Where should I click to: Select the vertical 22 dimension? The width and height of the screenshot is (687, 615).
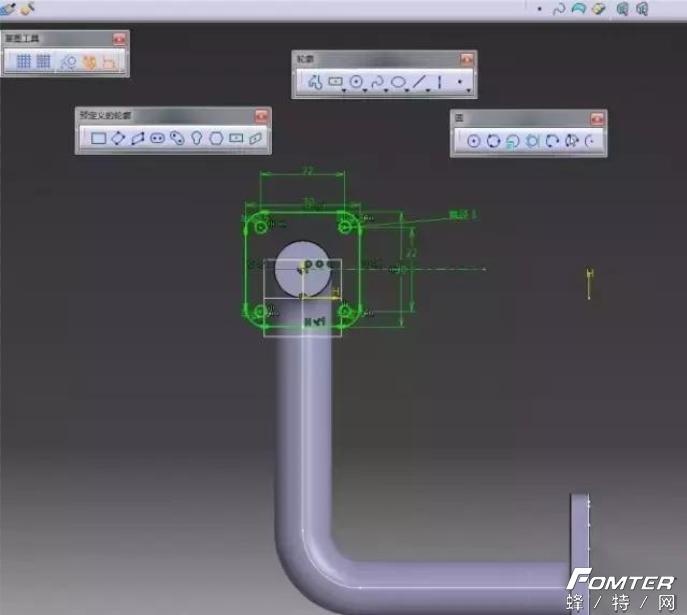point(411,253)
